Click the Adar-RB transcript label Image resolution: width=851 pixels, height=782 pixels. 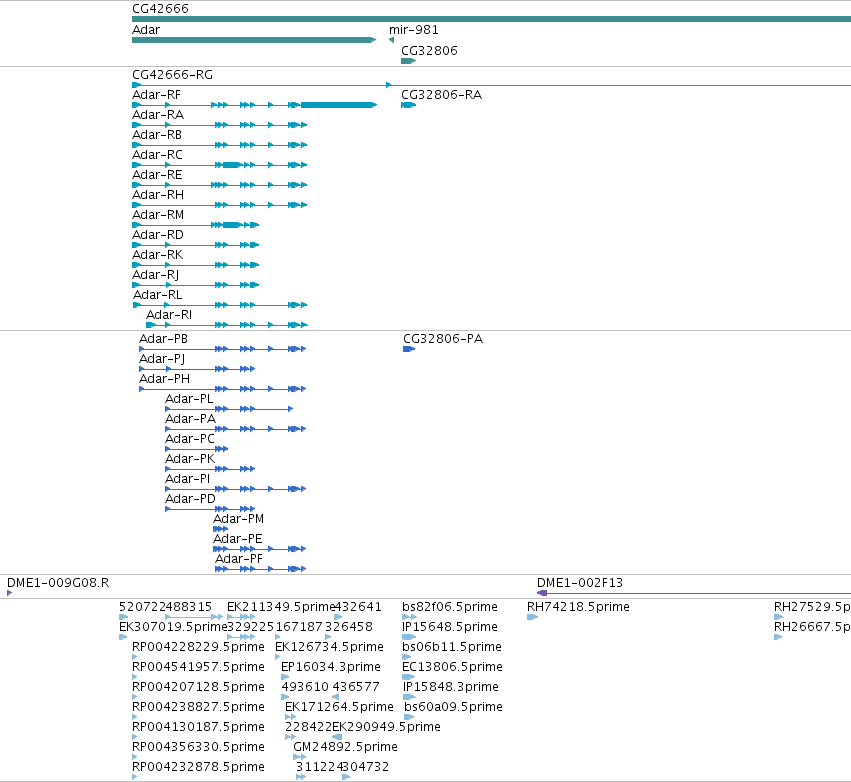[157, 135]
